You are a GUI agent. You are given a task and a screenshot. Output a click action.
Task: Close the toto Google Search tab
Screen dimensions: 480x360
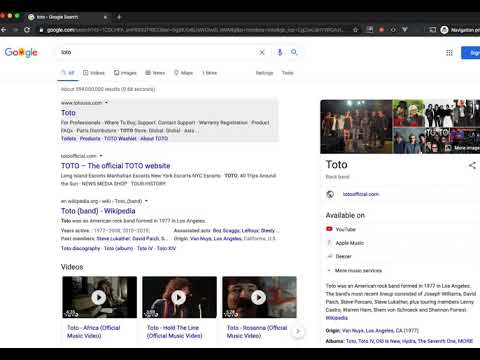click(x=105, y=17)
